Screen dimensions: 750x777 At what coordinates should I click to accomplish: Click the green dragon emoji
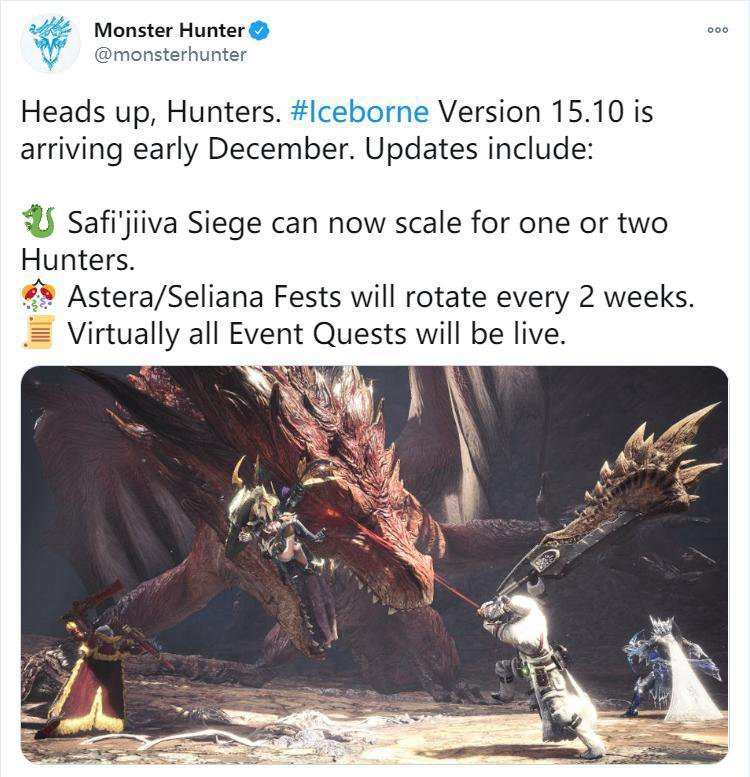39,222
